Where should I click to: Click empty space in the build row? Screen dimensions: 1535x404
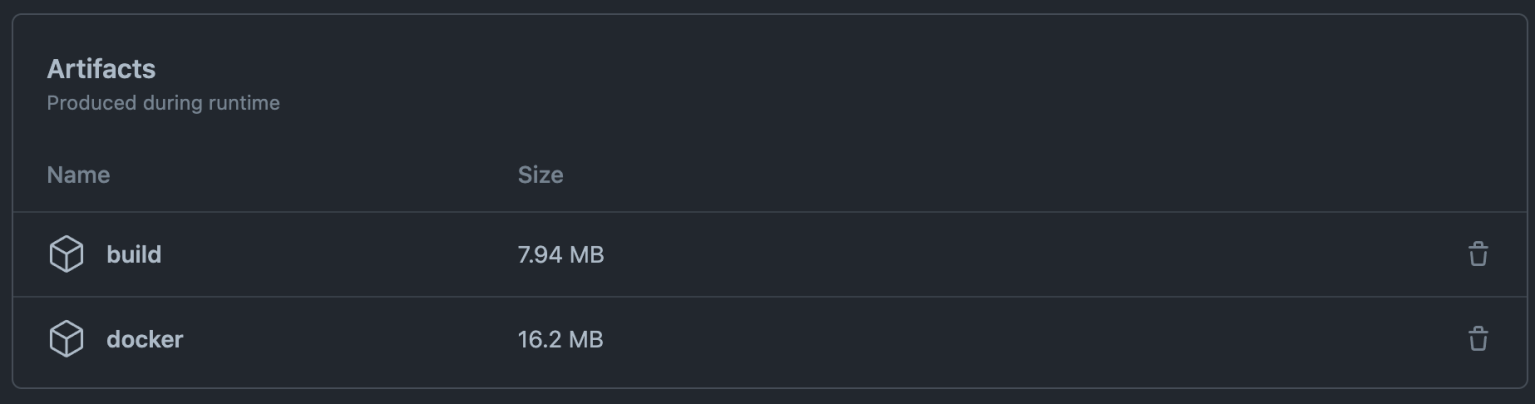[x=1000, y=254]
